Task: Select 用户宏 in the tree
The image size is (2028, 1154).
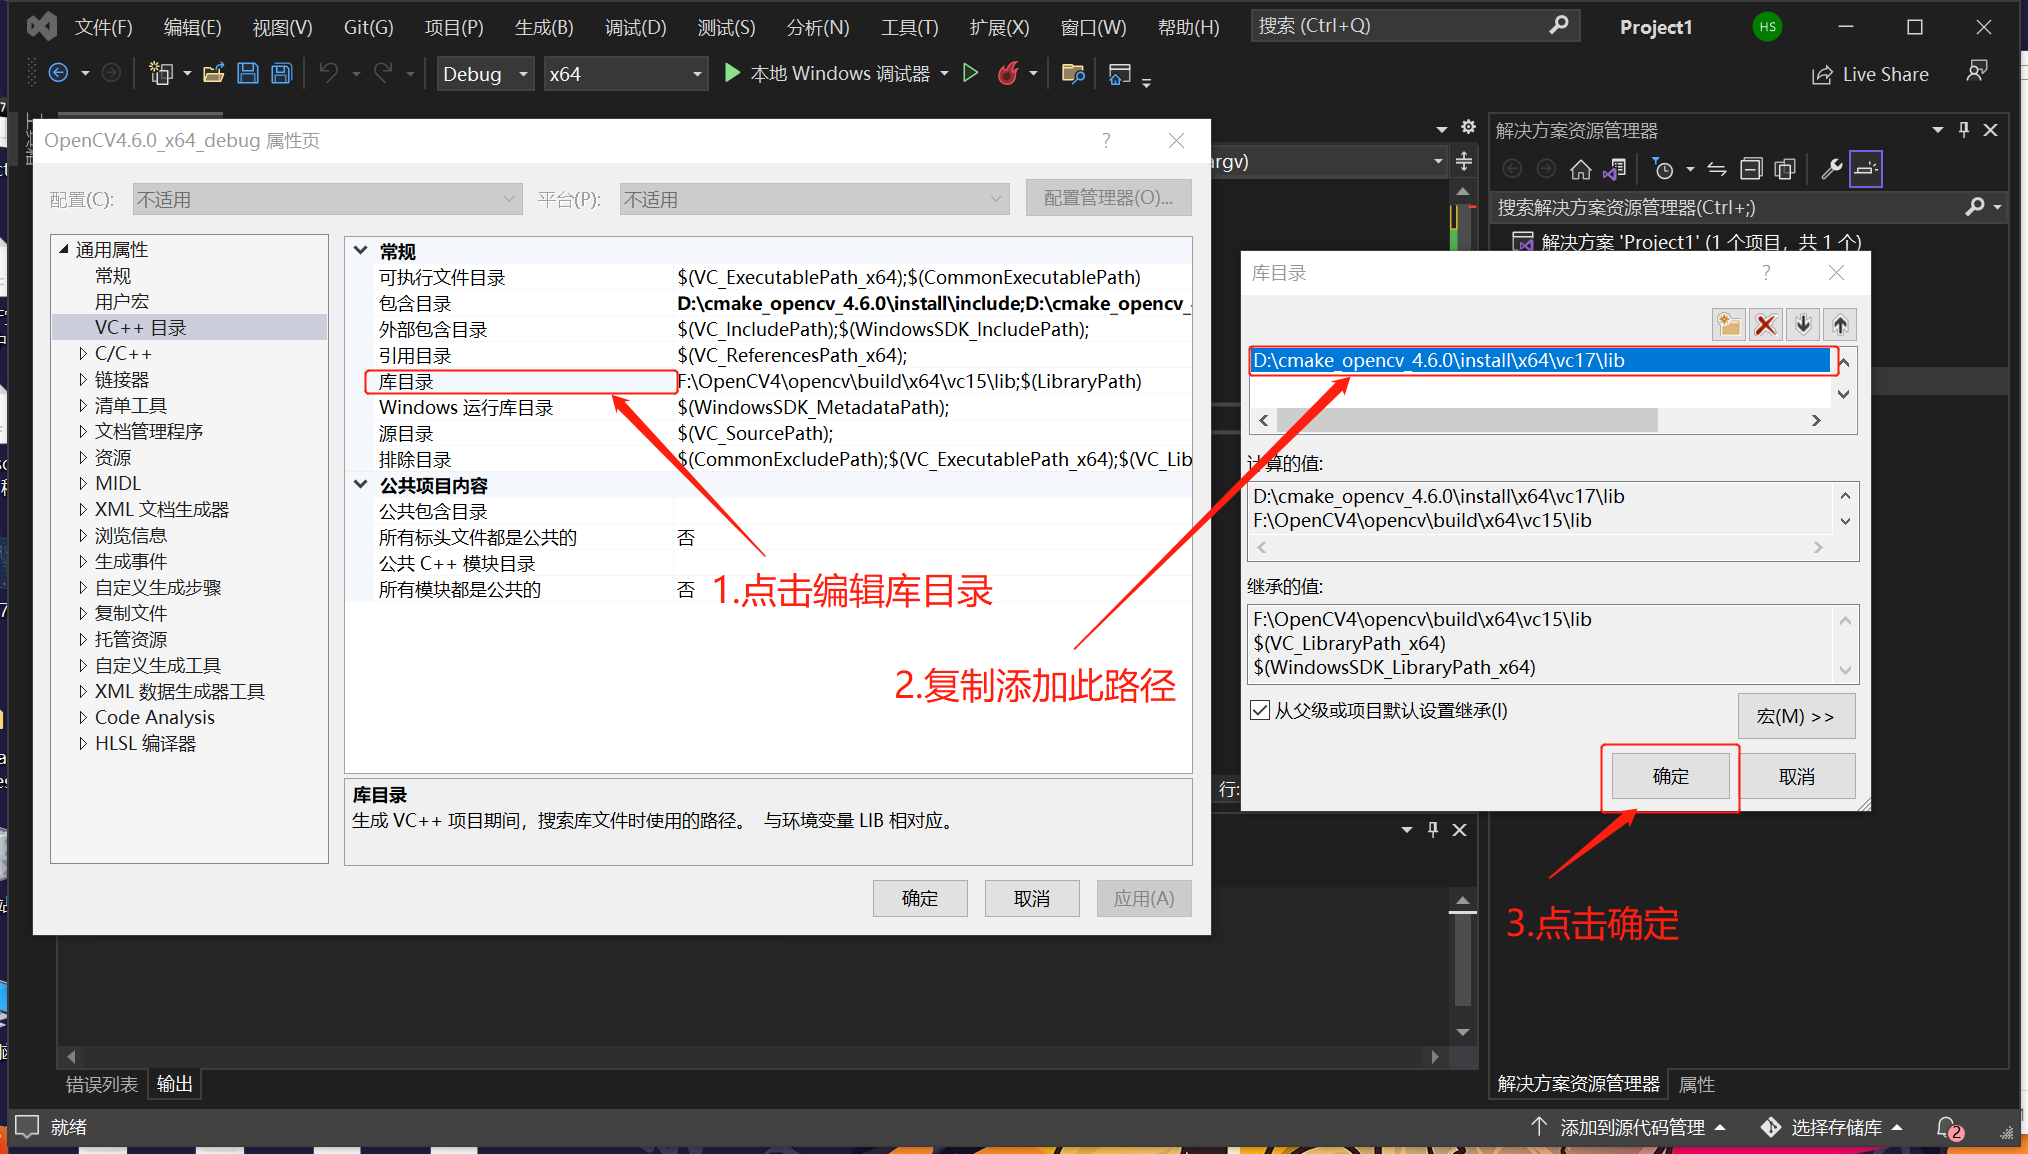Action: click(122, 301)
